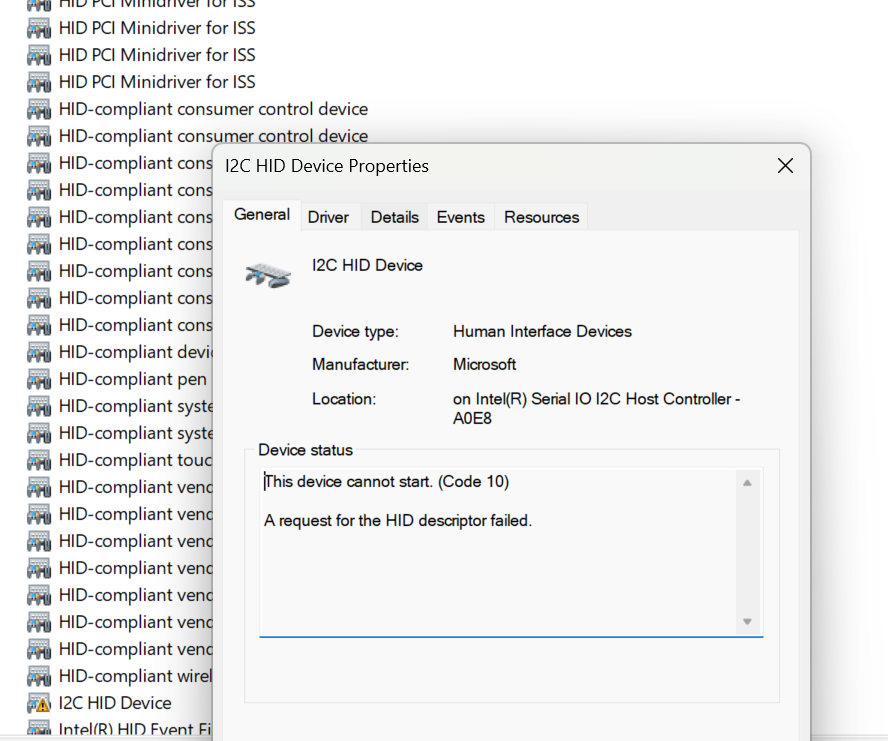The width and height of the screenshot is (888, 741).
Task: Select the HID-compliant pen tree entry
Action: [x=133, y=379]
